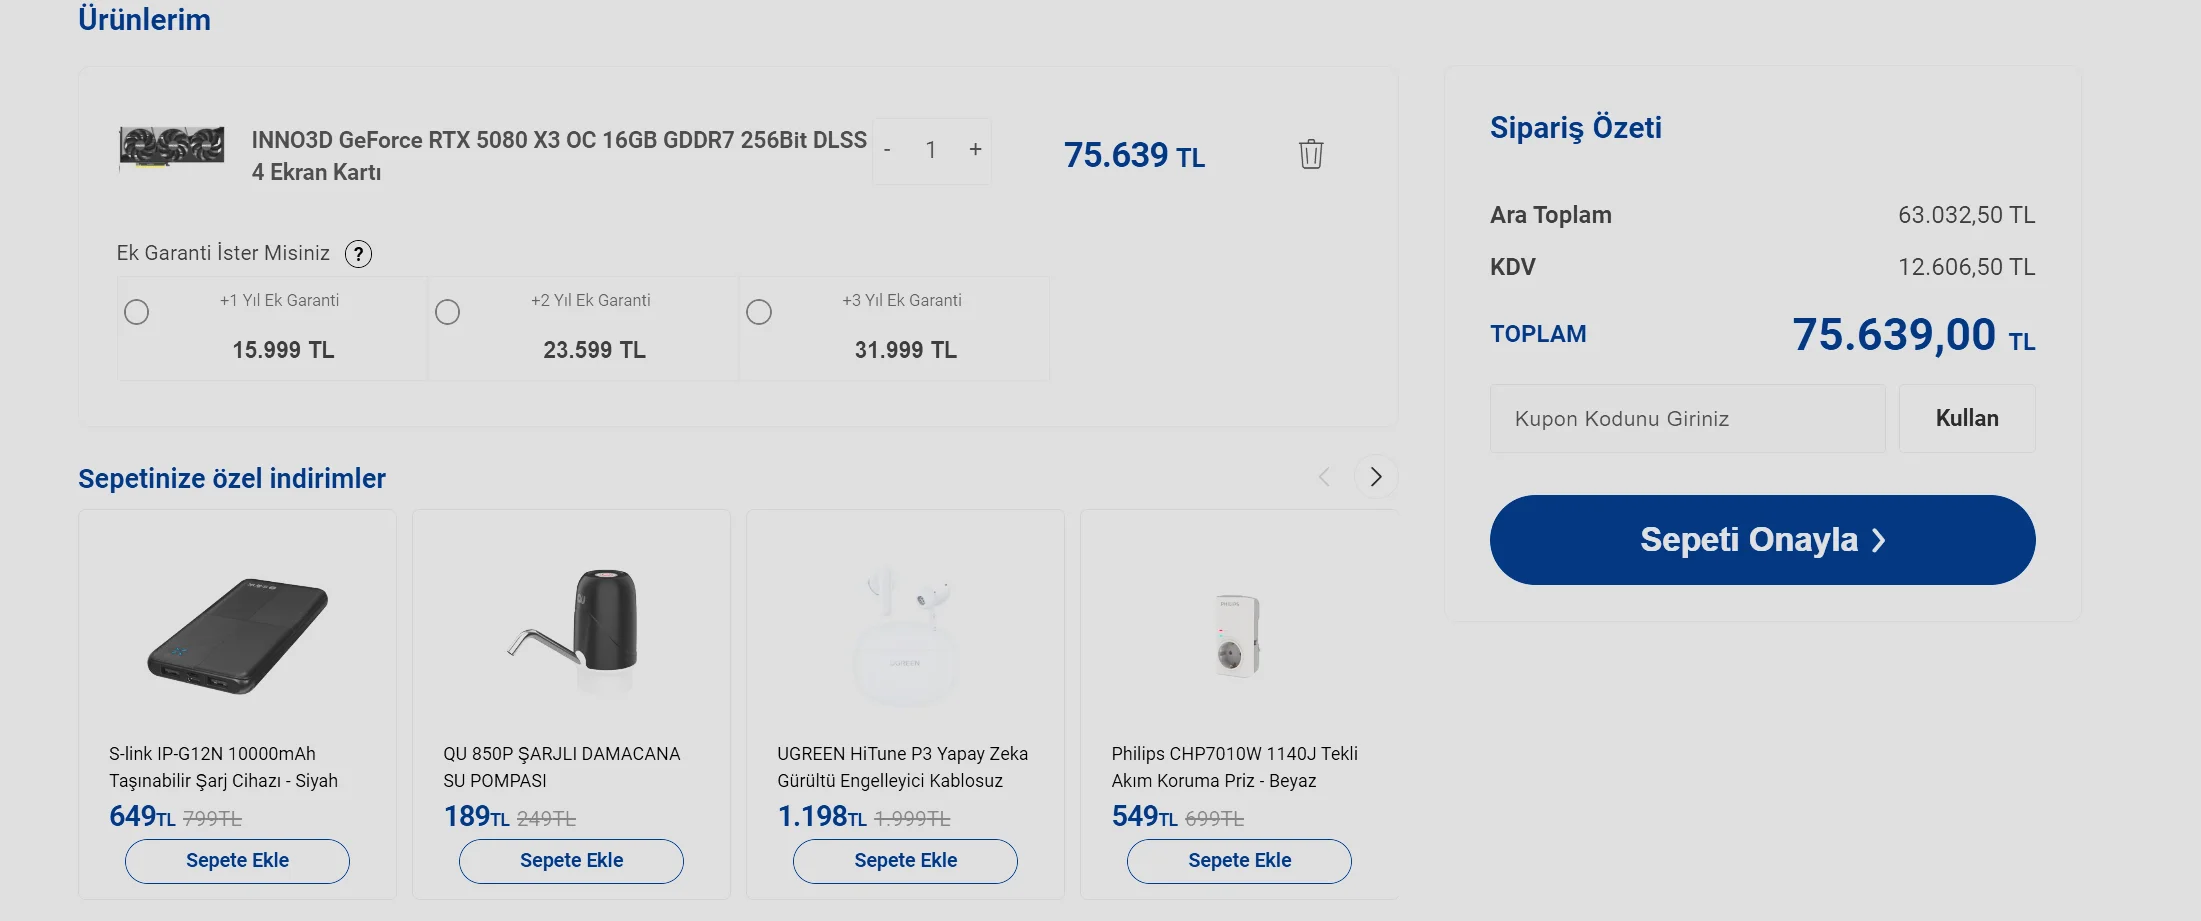2201x921 pixels.
Task: Select +1 Yıl Ek Garanti option
Action: [137, 312]
